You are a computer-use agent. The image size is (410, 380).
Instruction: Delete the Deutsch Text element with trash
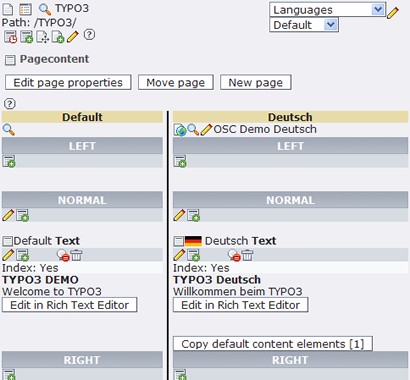(x=247, y=255)
